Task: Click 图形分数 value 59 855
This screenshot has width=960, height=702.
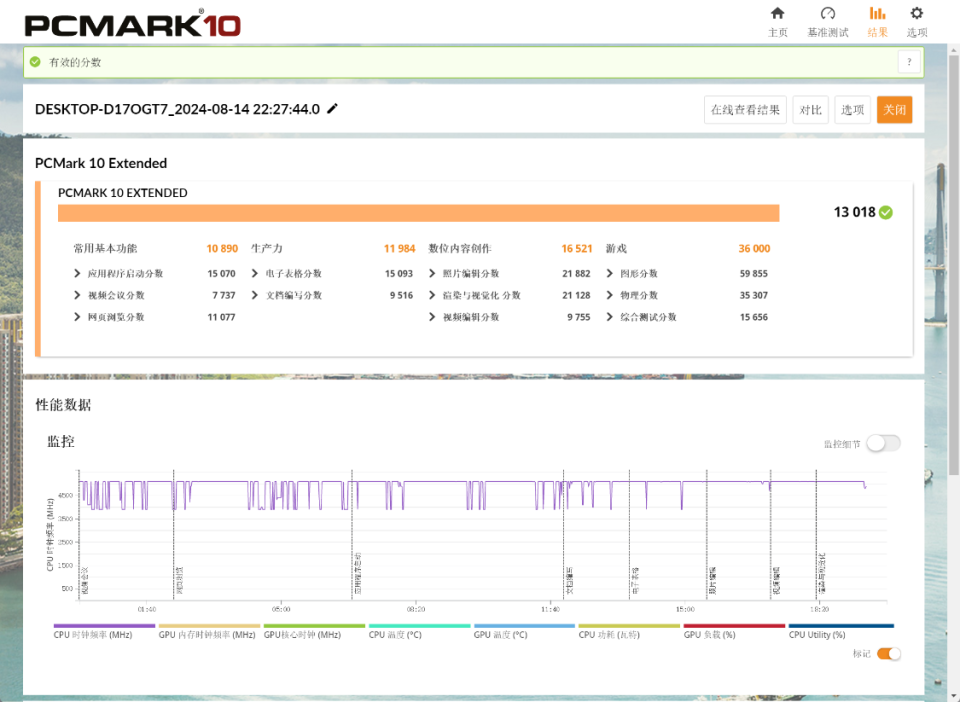Action: tap(753, 274)
